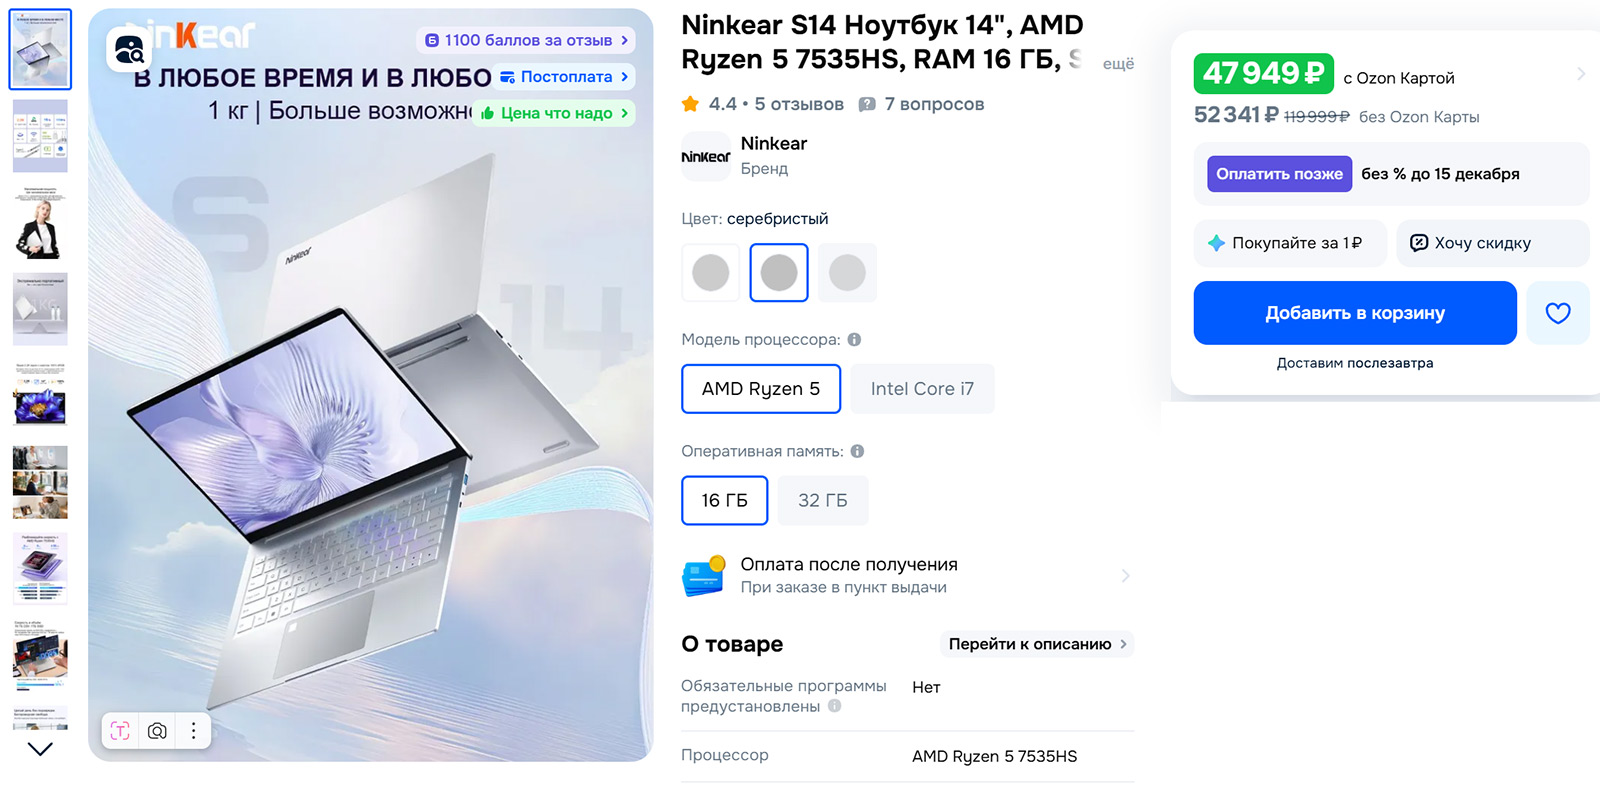Open the 1100 баллов за отзыв badge
This screenshot has width=1600, height=799.
[x=526, y=40]
